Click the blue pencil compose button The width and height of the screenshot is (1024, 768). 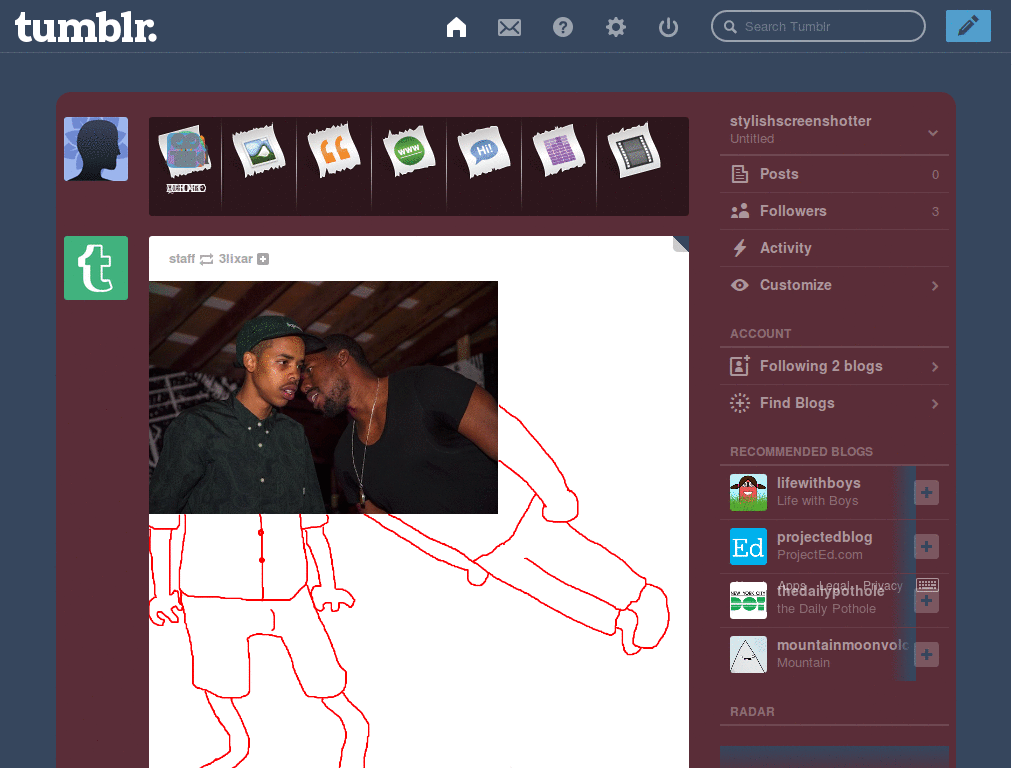point(968,26)
